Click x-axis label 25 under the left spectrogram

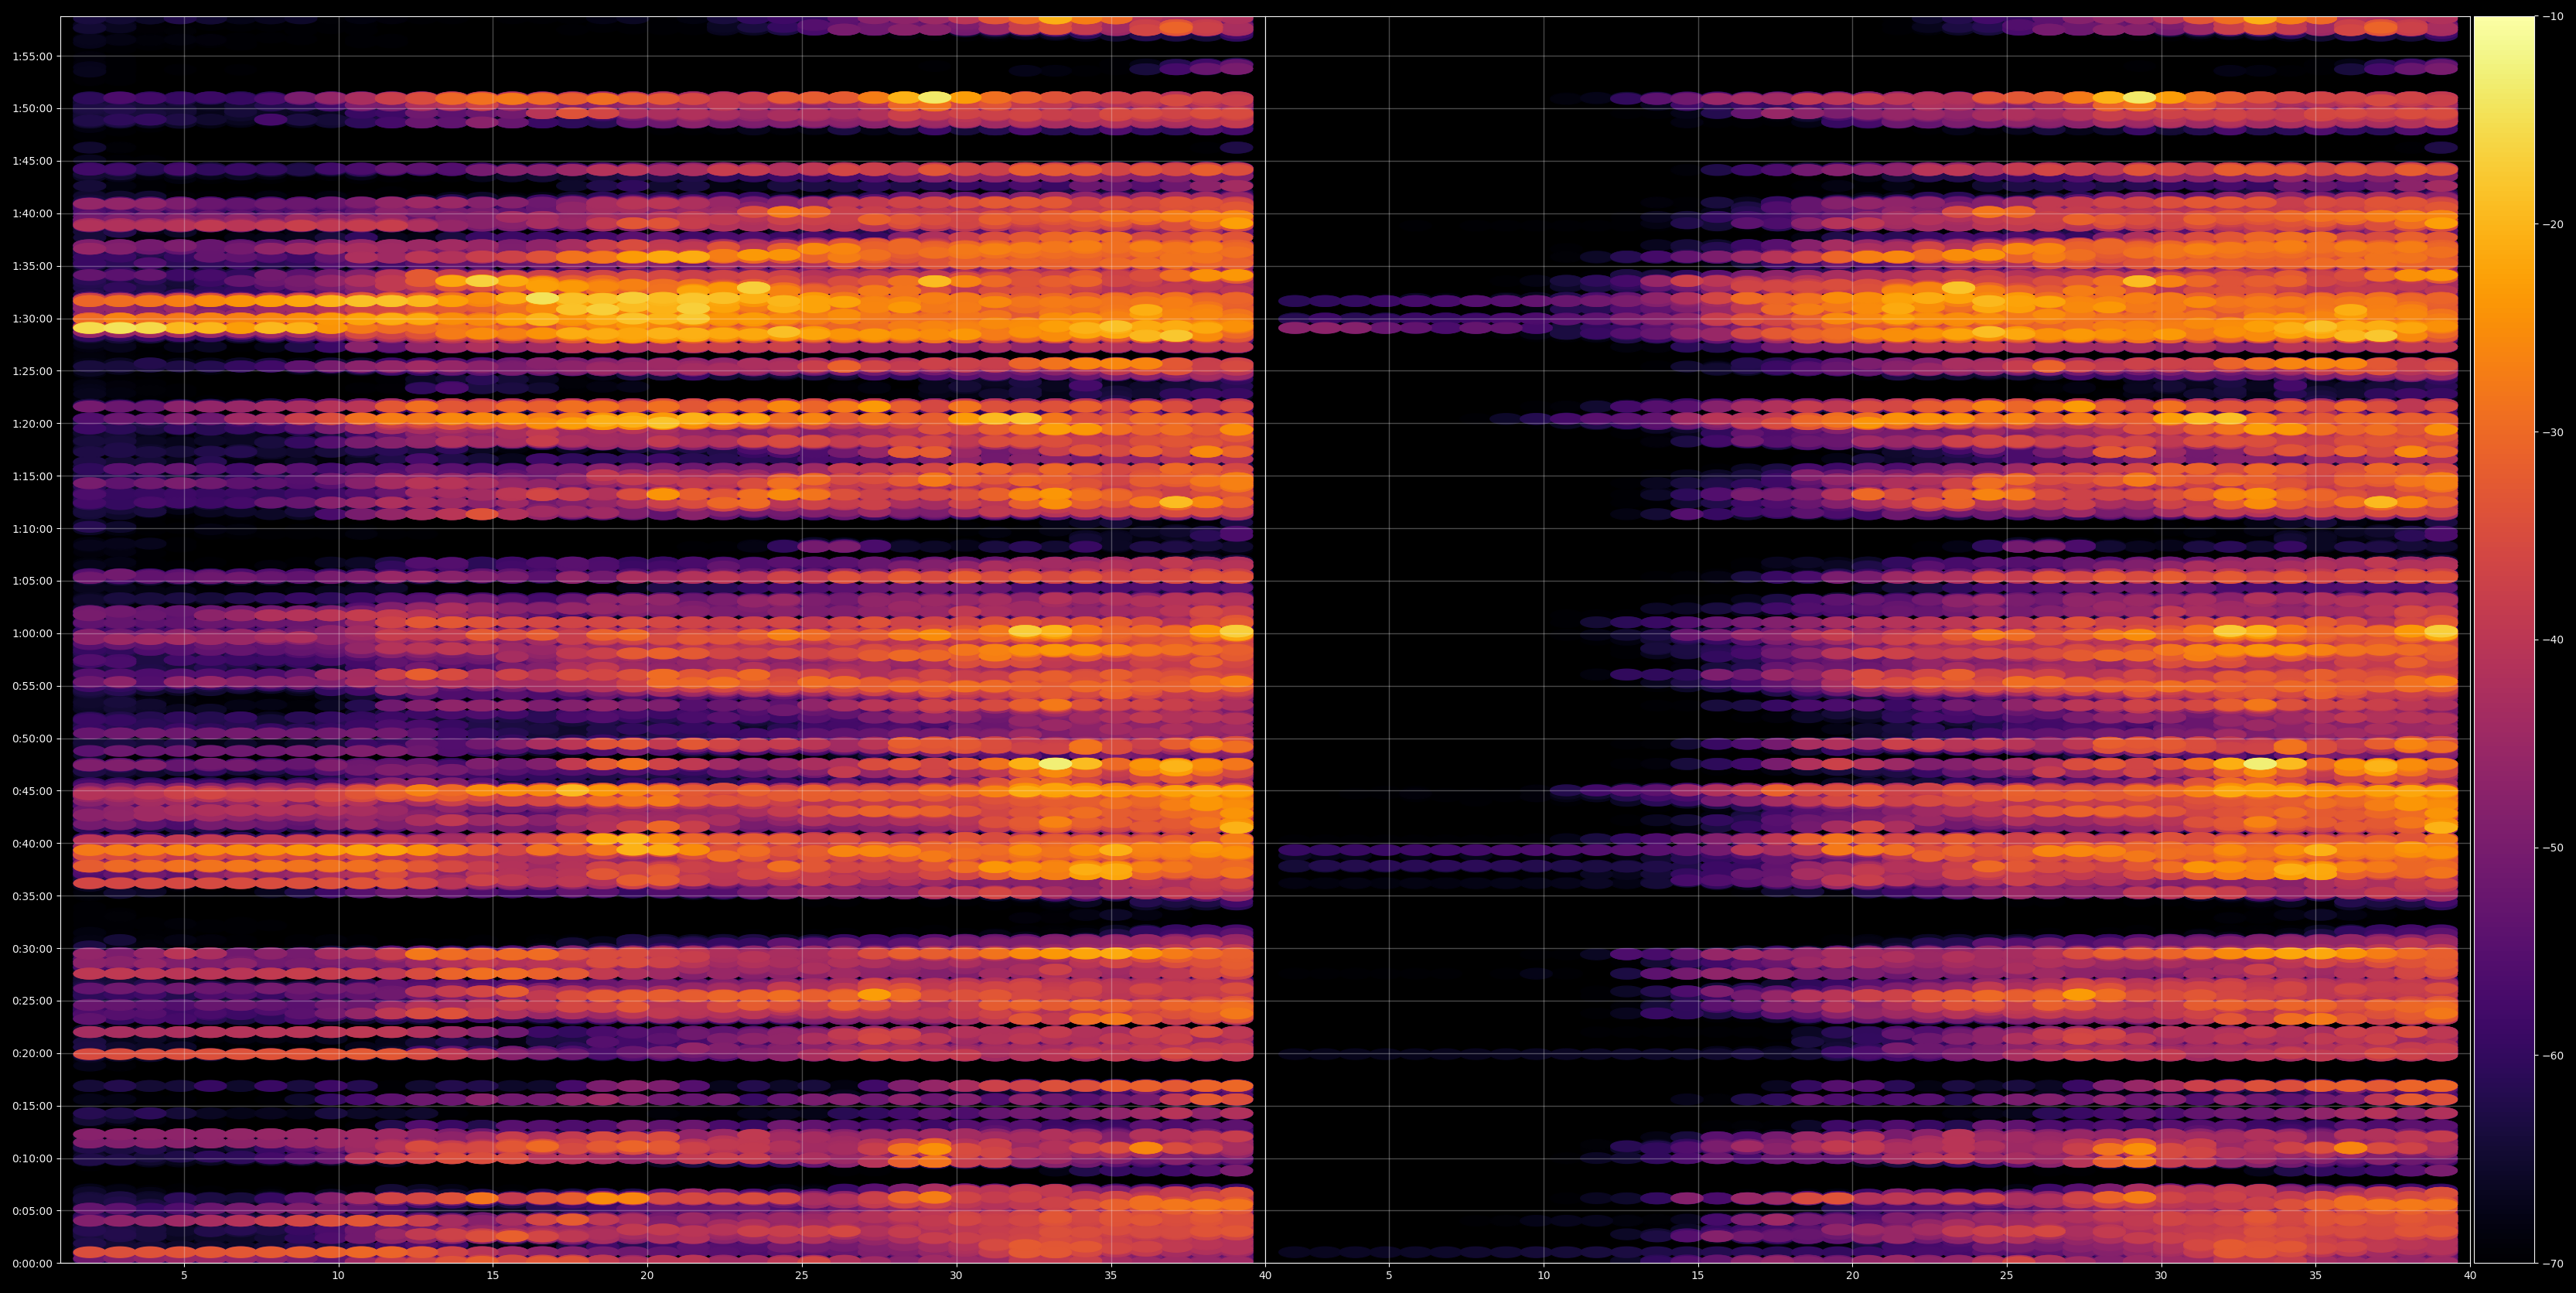point(802,1275)
